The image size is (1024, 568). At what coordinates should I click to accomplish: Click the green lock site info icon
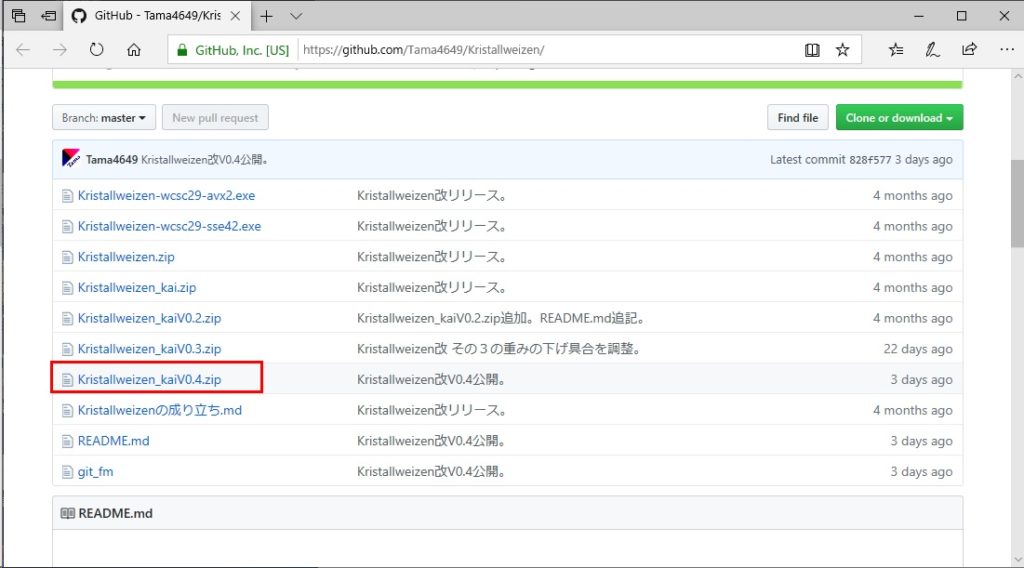click(182, 50)
